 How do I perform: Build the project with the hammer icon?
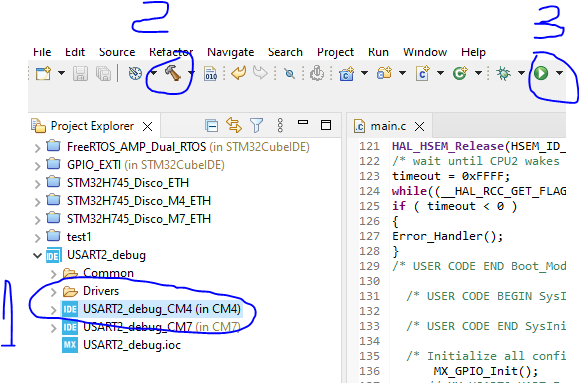point(172,73)
